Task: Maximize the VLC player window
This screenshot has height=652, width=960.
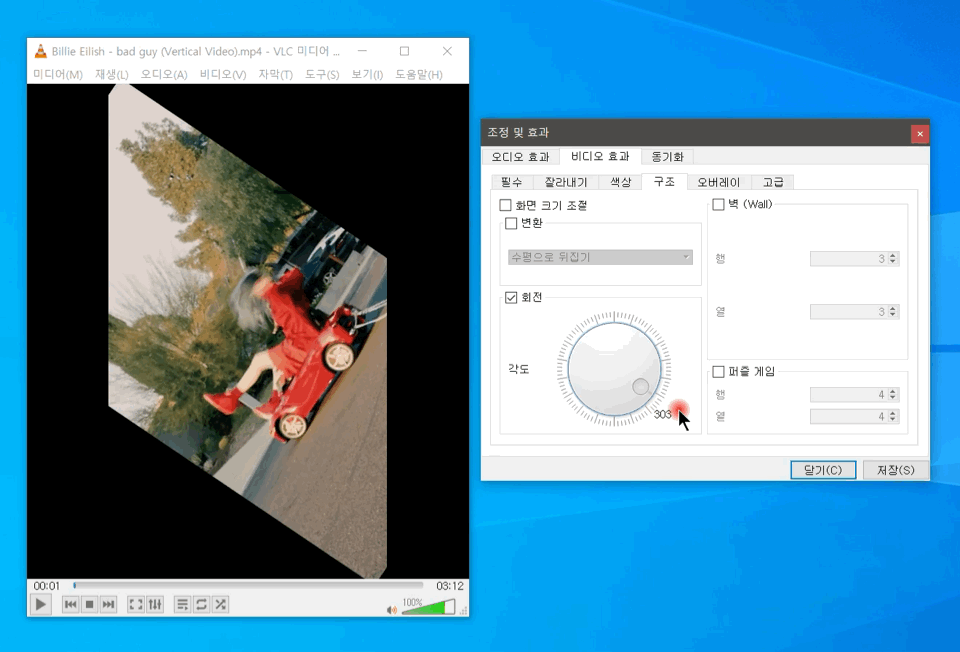Action: (x=404, y=51)
